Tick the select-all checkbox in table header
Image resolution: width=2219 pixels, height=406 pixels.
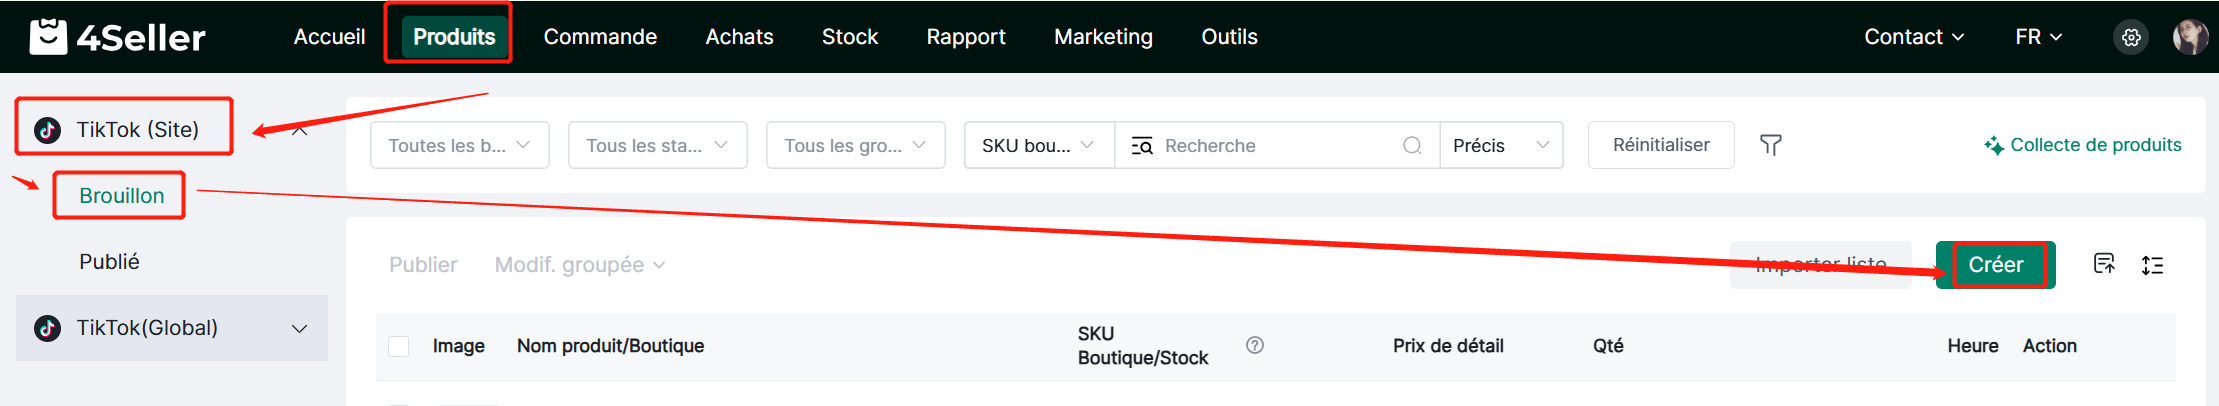coord(399,346)
